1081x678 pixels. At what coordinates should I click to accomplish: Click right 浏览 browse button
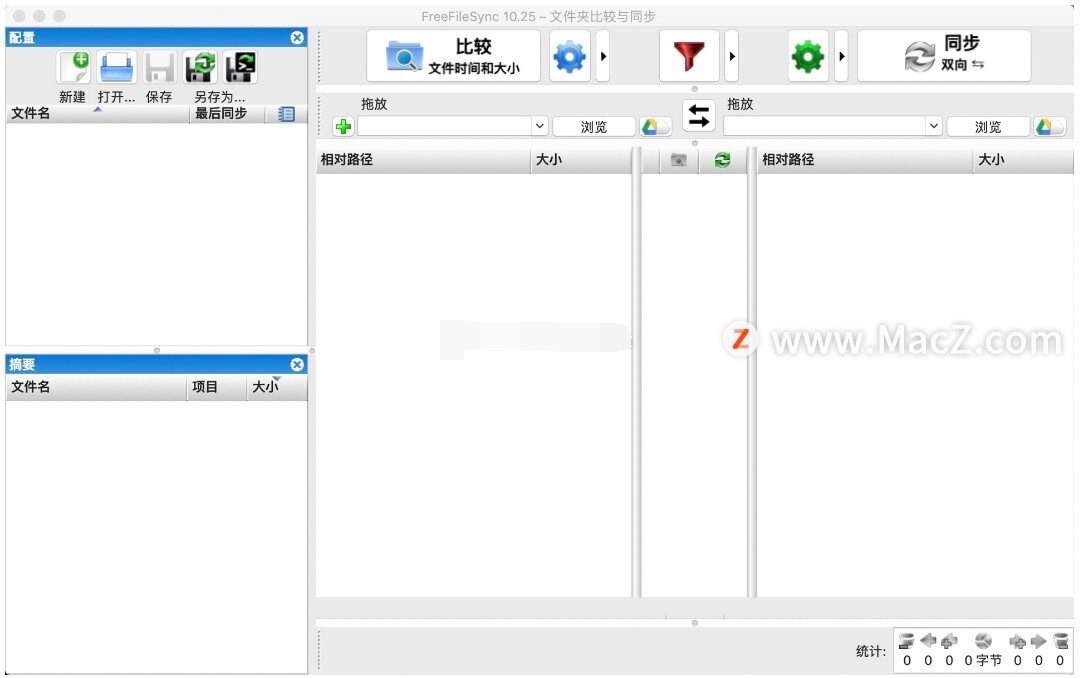[x=988, y=127]
